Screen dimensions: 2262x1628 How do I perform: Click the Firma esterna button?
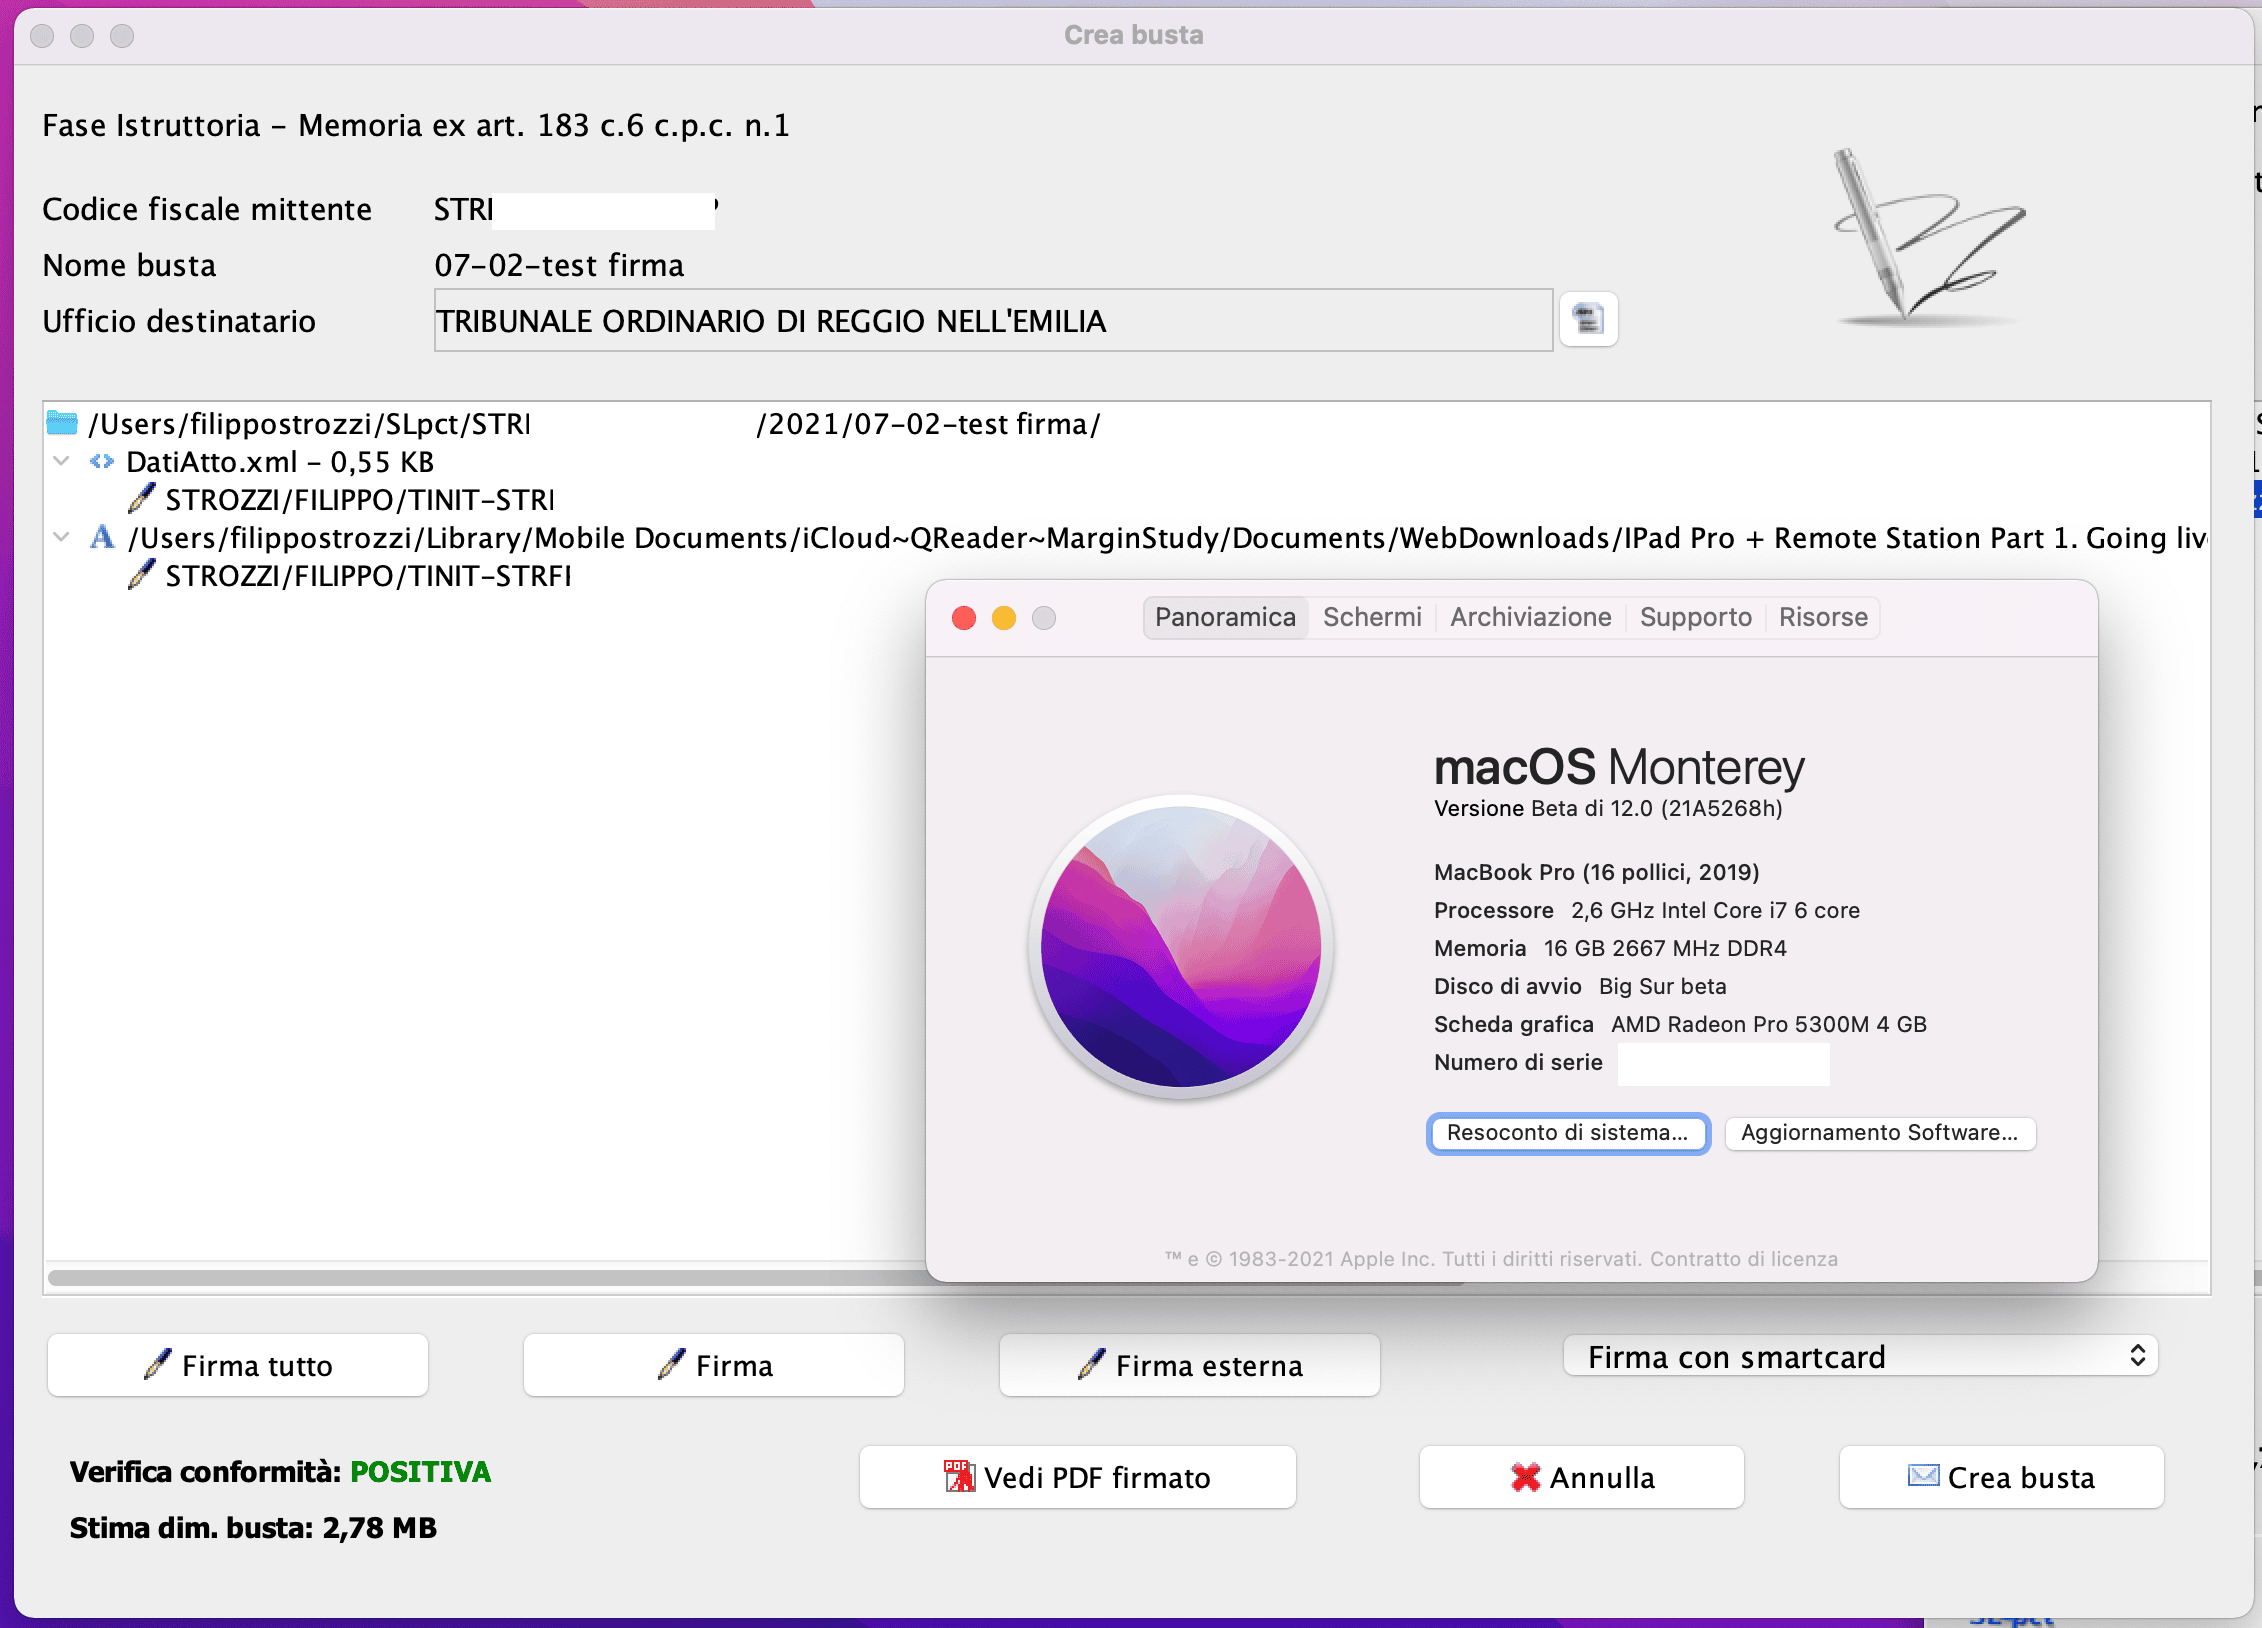[1190, 1365]
